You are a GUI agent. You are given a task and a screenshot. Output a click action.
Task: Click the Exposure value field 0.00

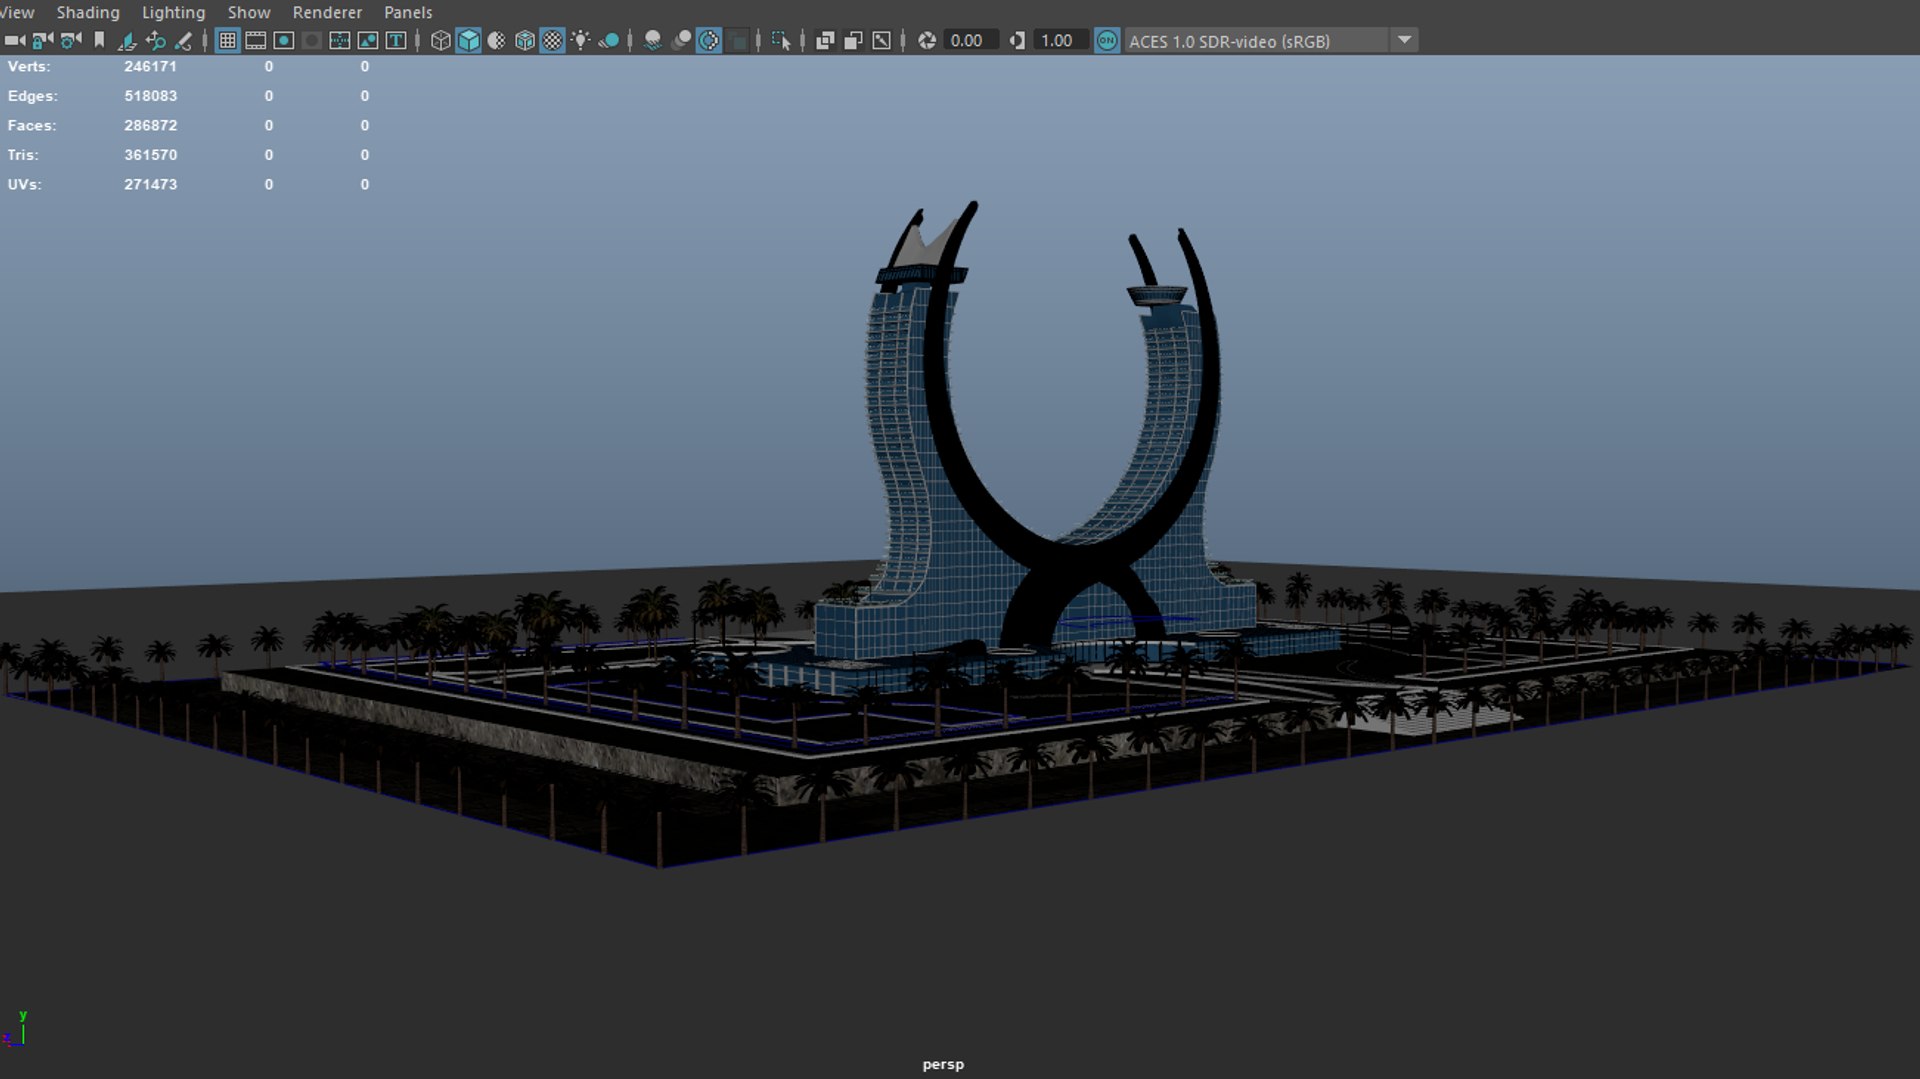pos(970,41)
